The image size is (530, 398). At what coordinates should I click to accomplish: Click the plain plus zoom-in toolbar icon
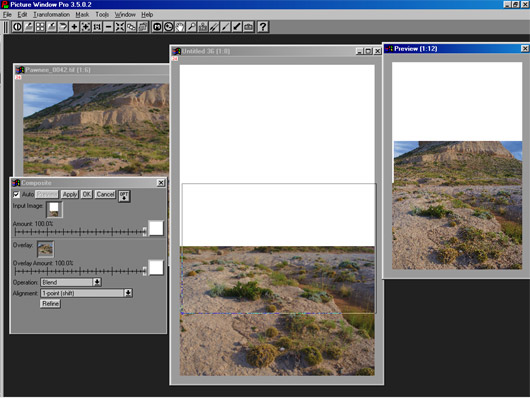click(74, 27)
